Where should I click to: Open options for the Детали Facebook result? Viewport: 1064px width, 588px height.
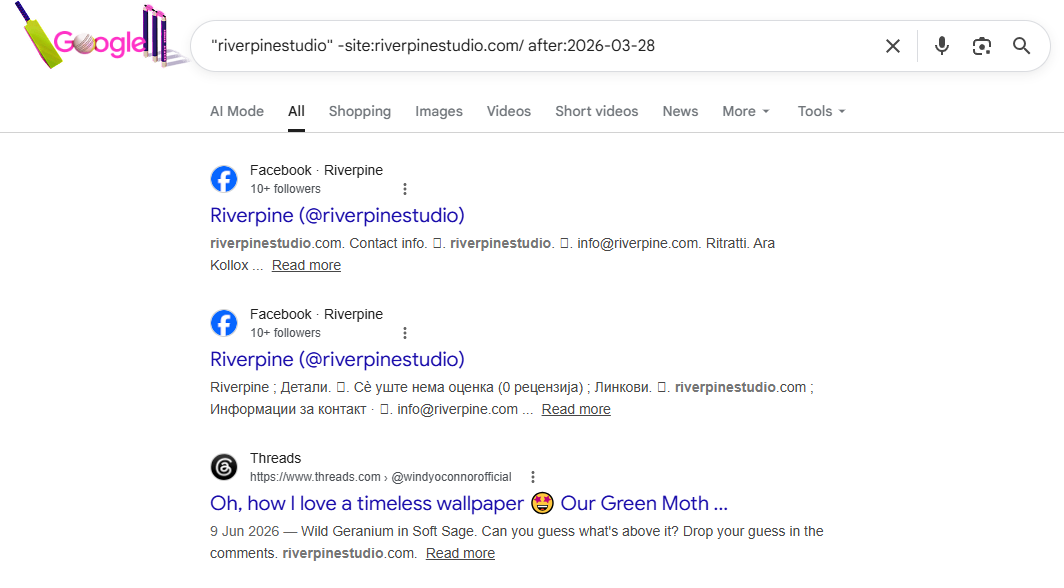(x=404, y=333)
